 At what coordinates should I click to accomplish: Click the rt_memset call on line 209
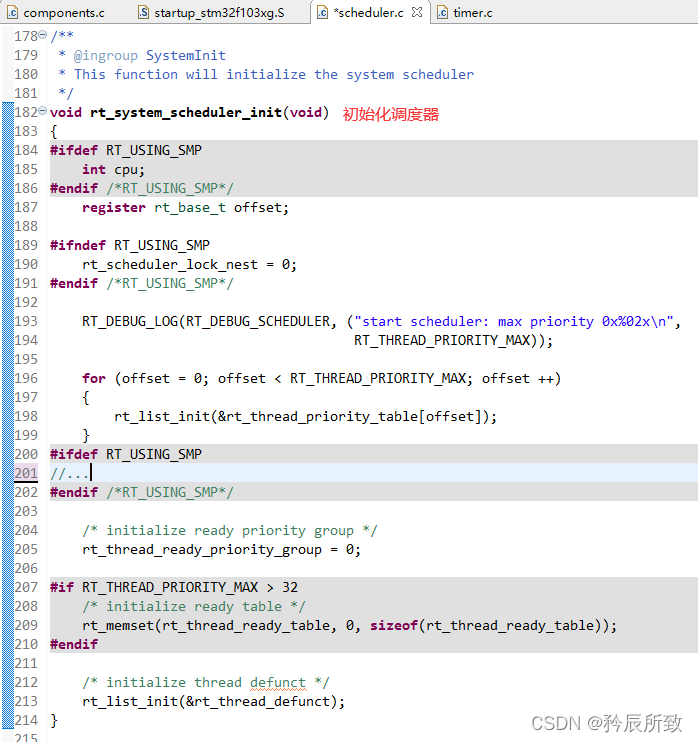point(349,626)
